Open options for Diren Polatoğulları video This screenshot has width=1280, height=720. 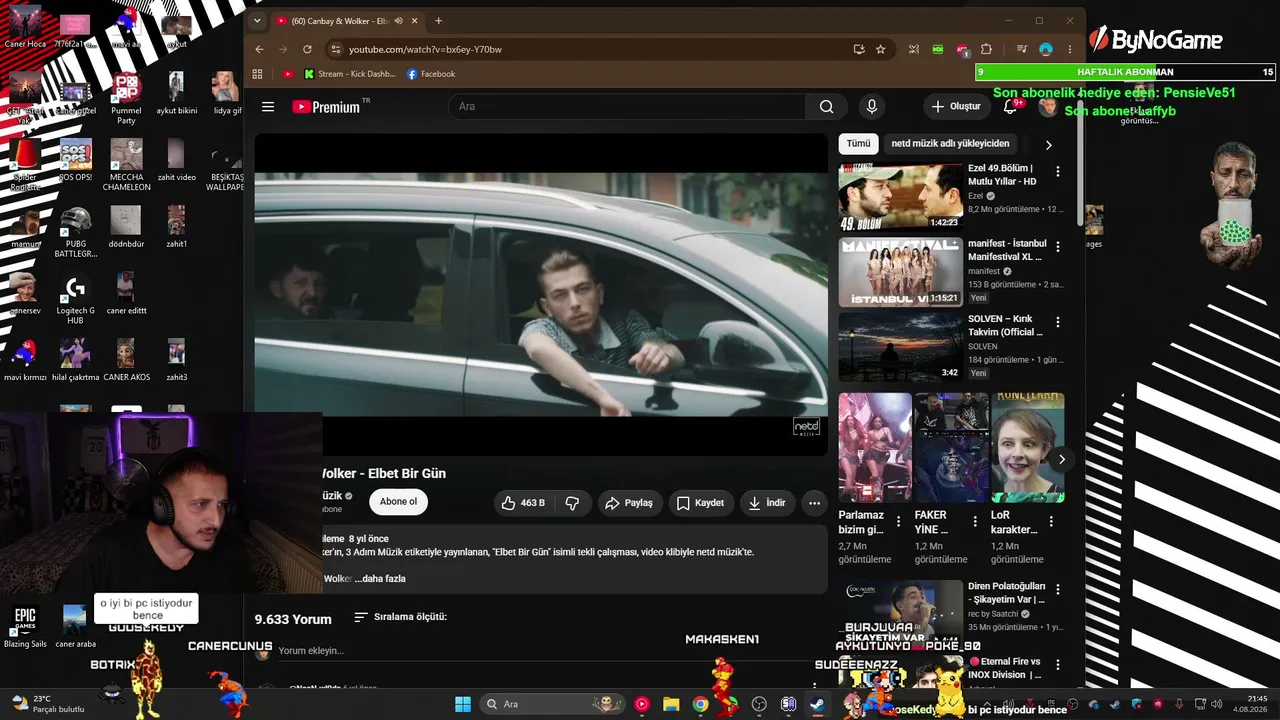tap(1058, 590)
